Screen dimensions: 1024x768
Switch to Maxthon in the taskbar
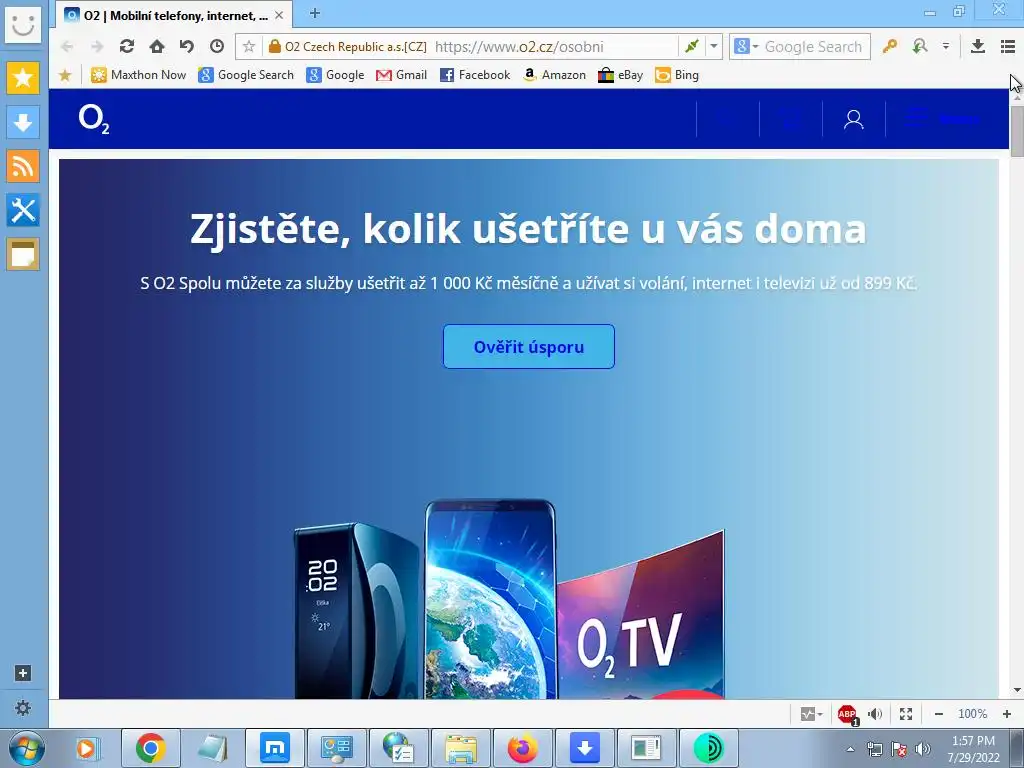275,748
